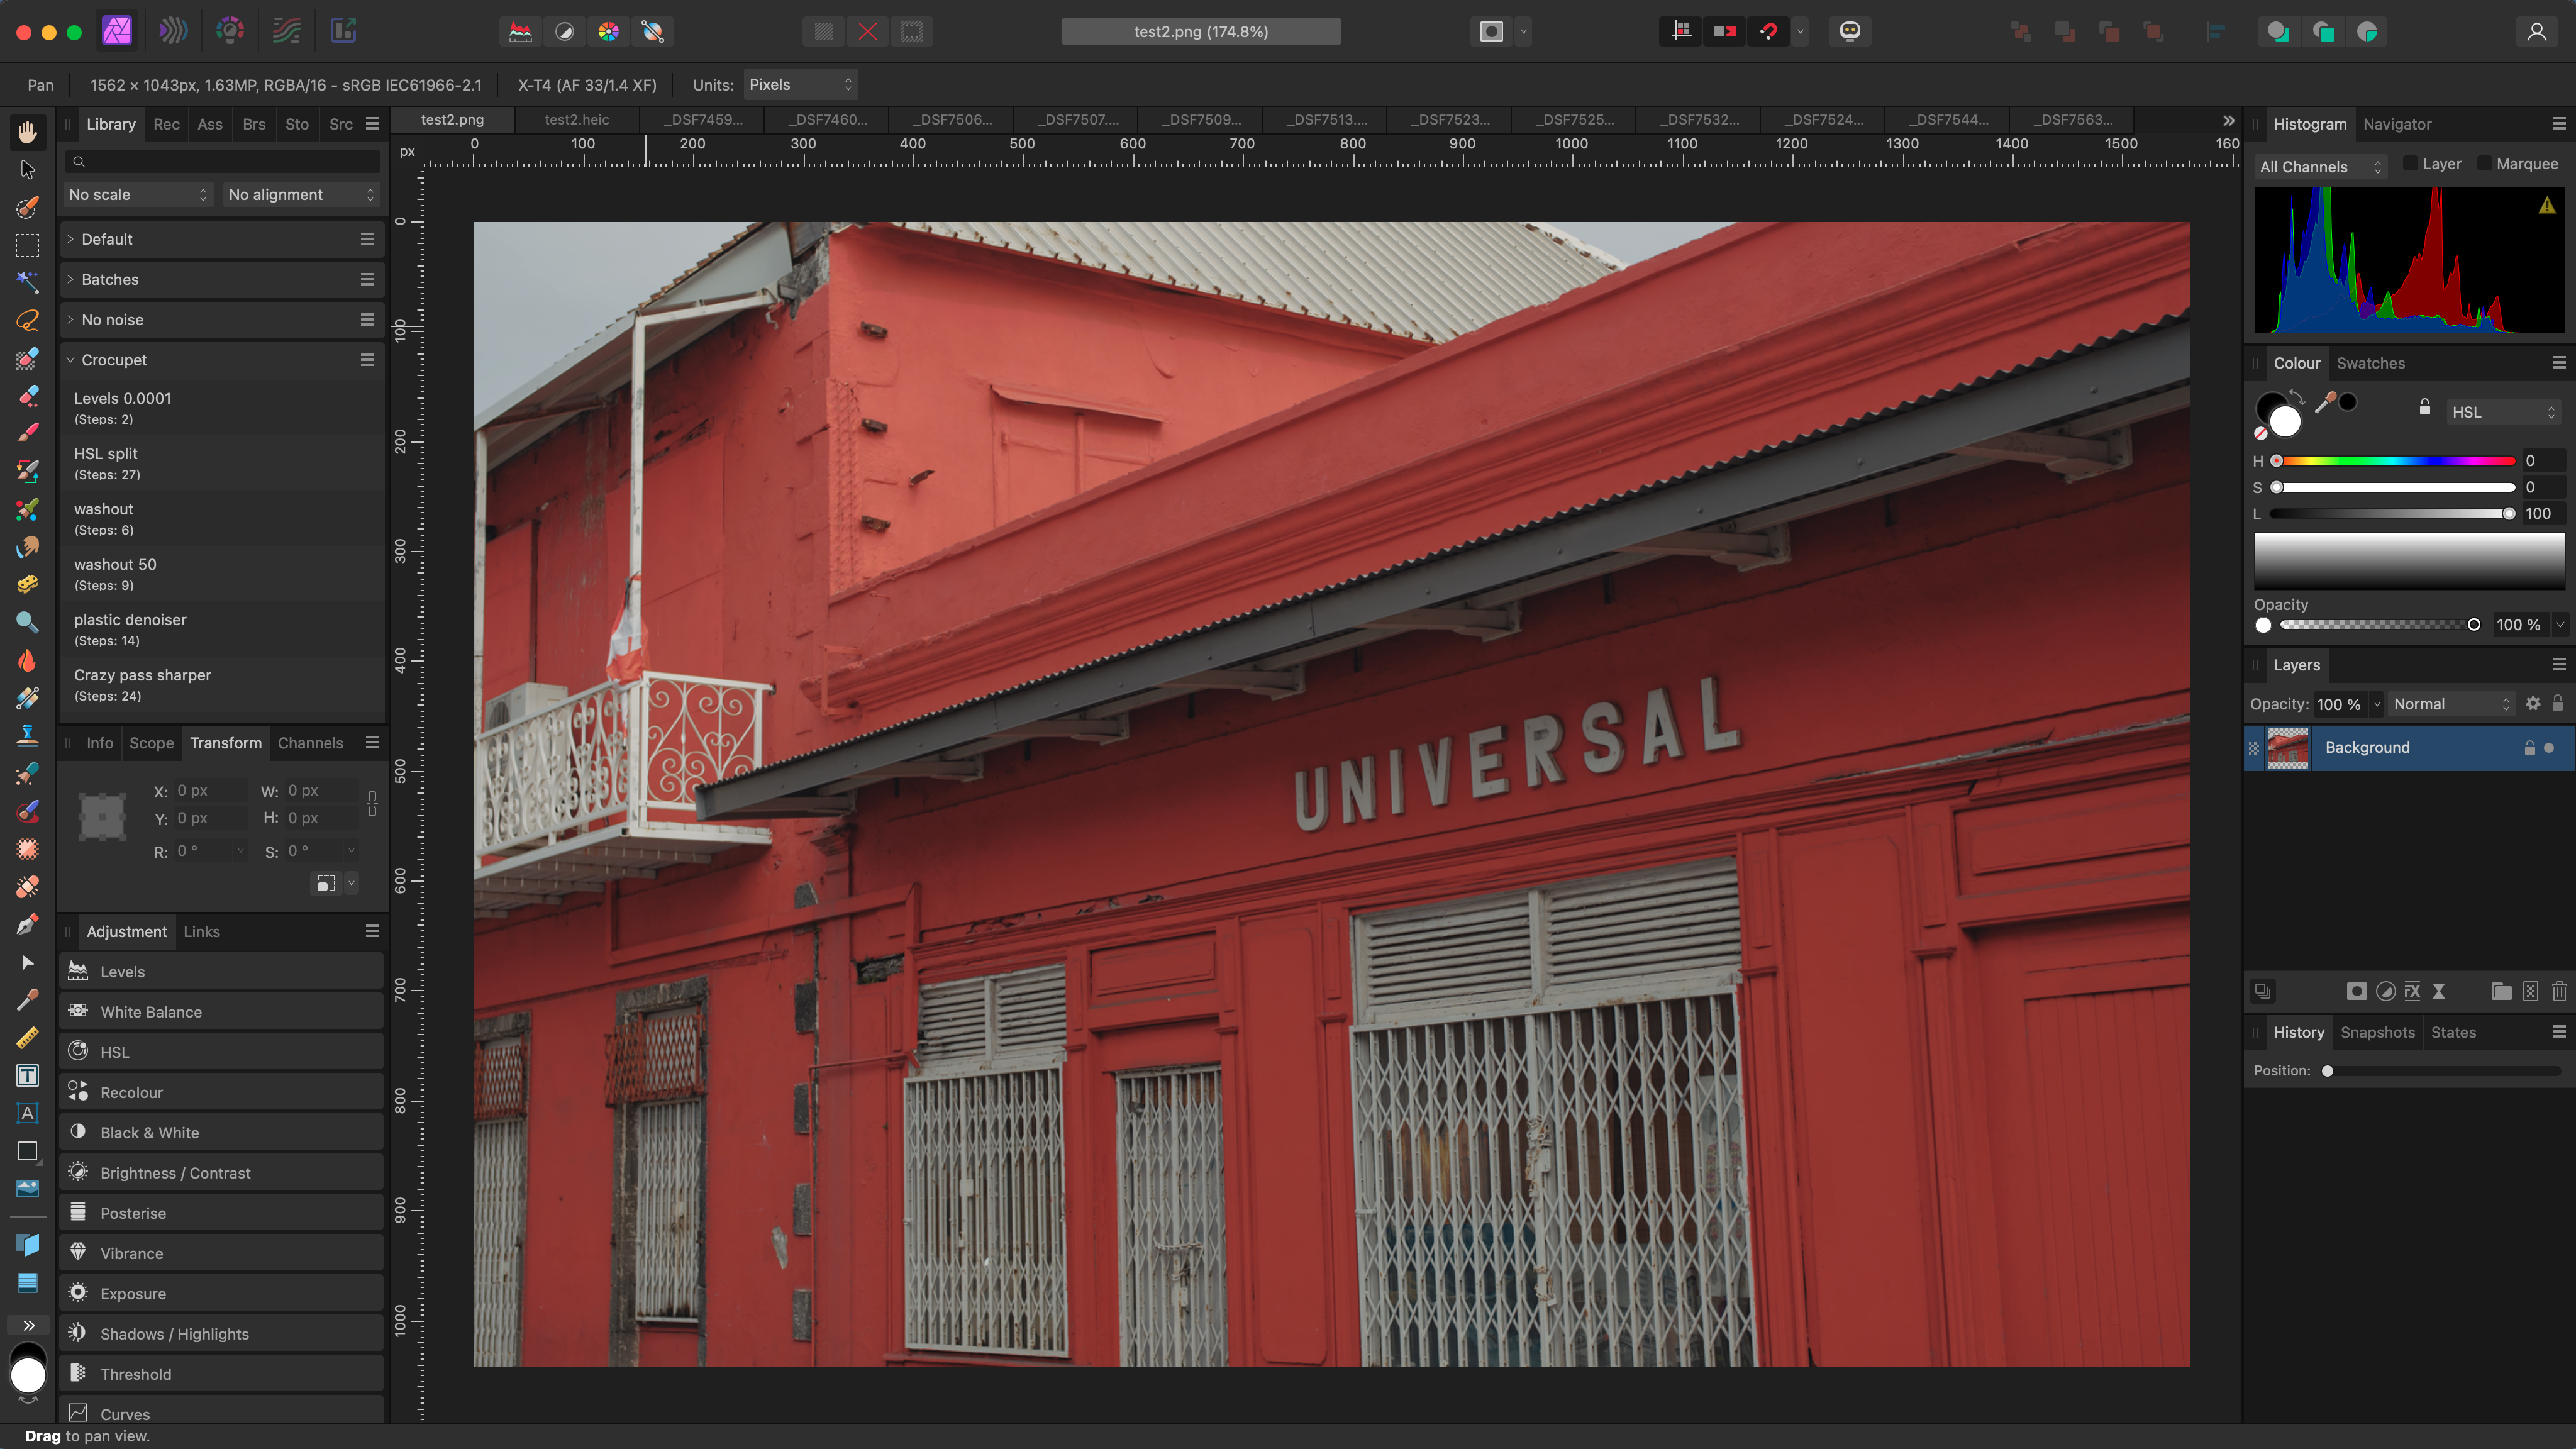Toggle Background layer visibility dot
Screen dimensions: 2576x1449
(2548, 748)
